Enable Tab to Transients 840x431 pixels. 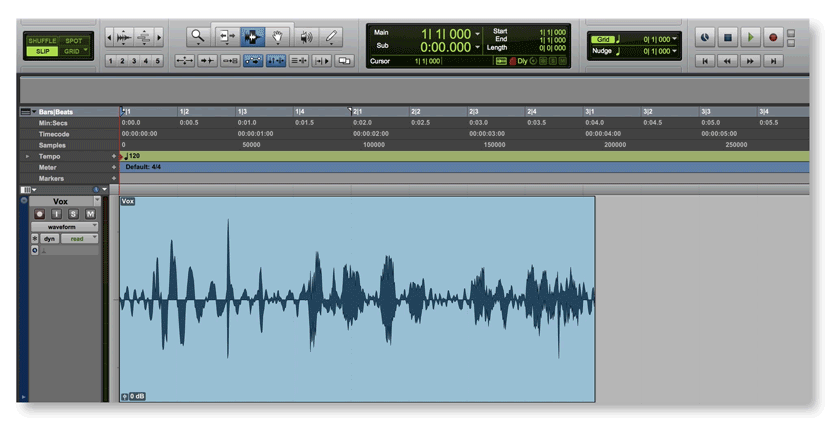click(x=207, y=61)
